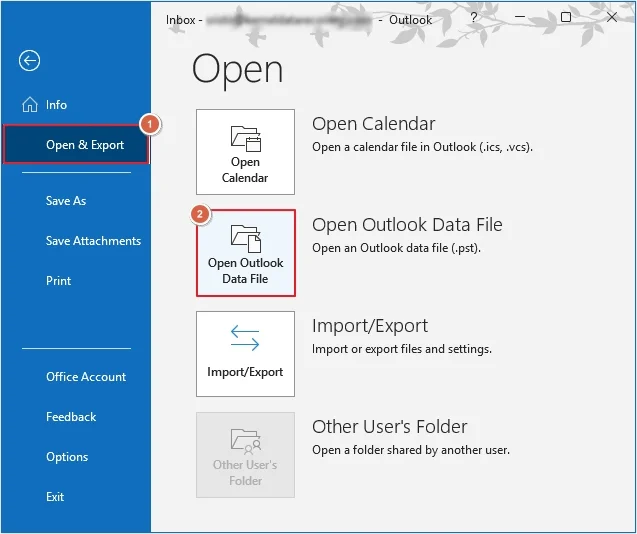The width and height of the screenshot is (637, 534).
Task: Click 'Open a calendar file in Outlook' description
Action: pyautogui.click(x=422, y=147)
